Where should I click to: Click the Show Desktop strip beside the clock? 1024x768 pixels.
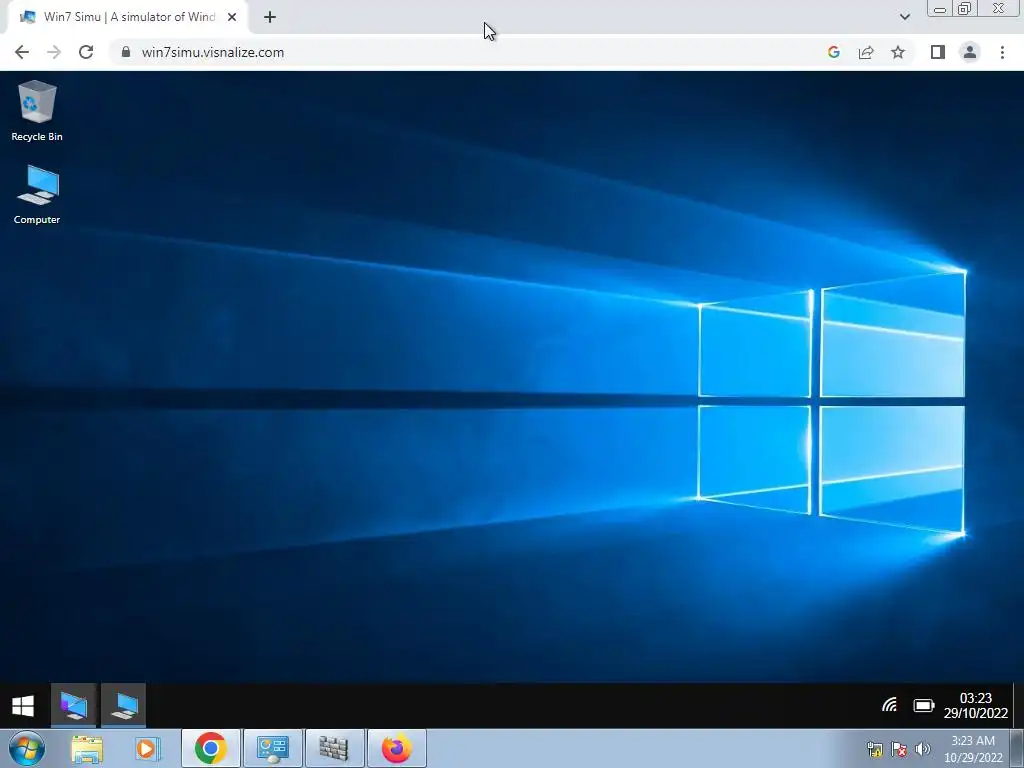(1017, 748)
